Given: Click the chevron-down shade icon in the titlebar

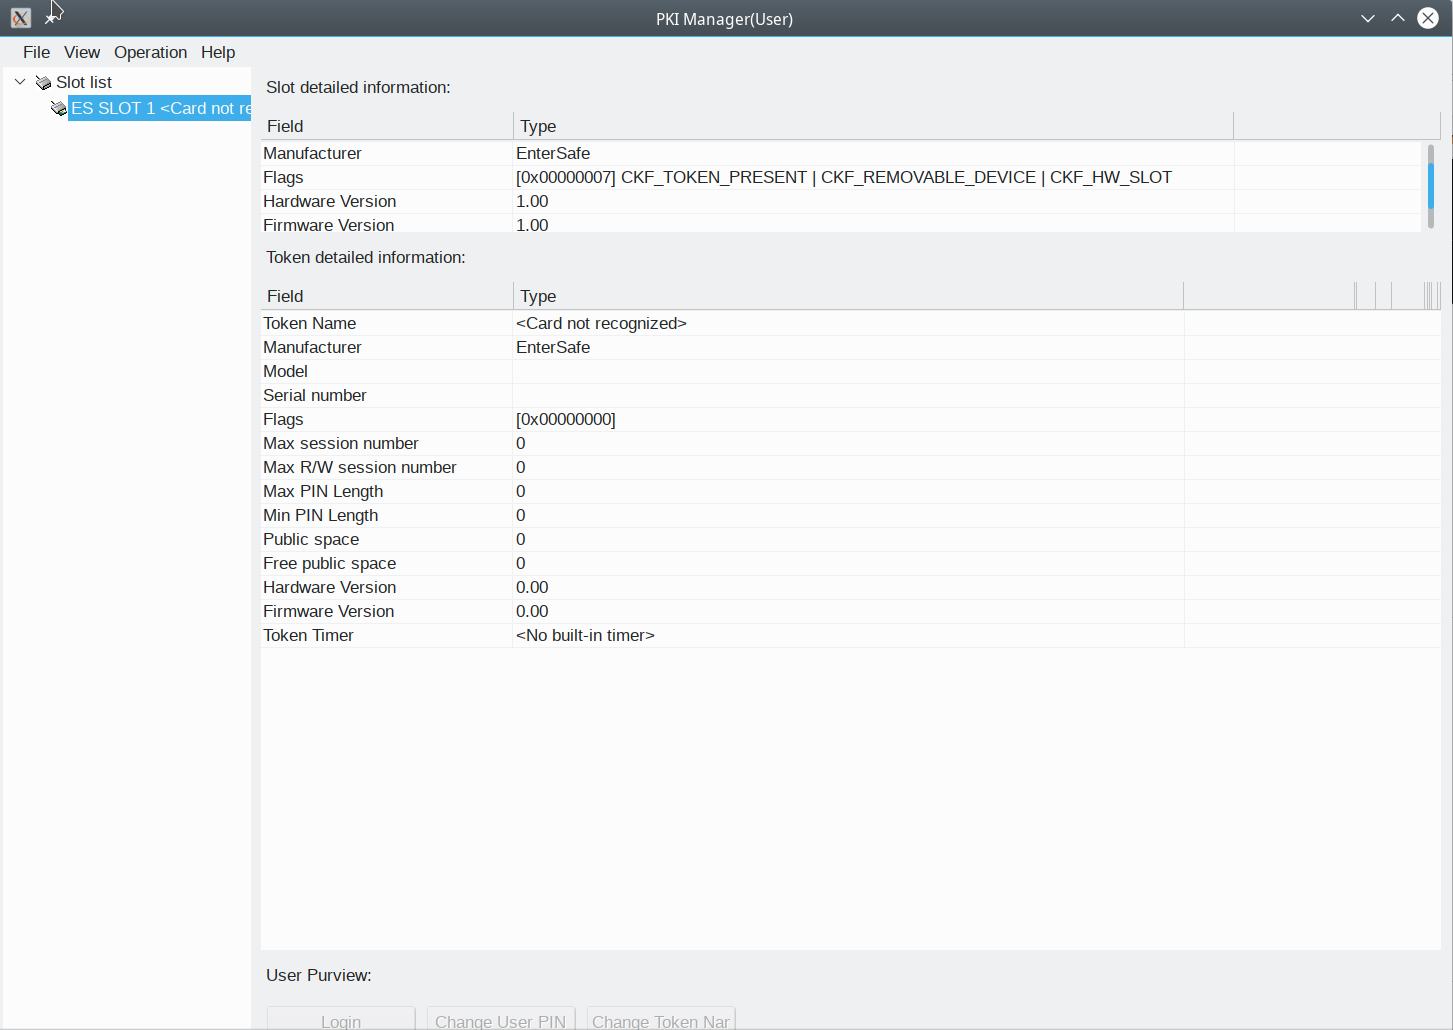Looking at the screenshot, I should coord(1367,18).
